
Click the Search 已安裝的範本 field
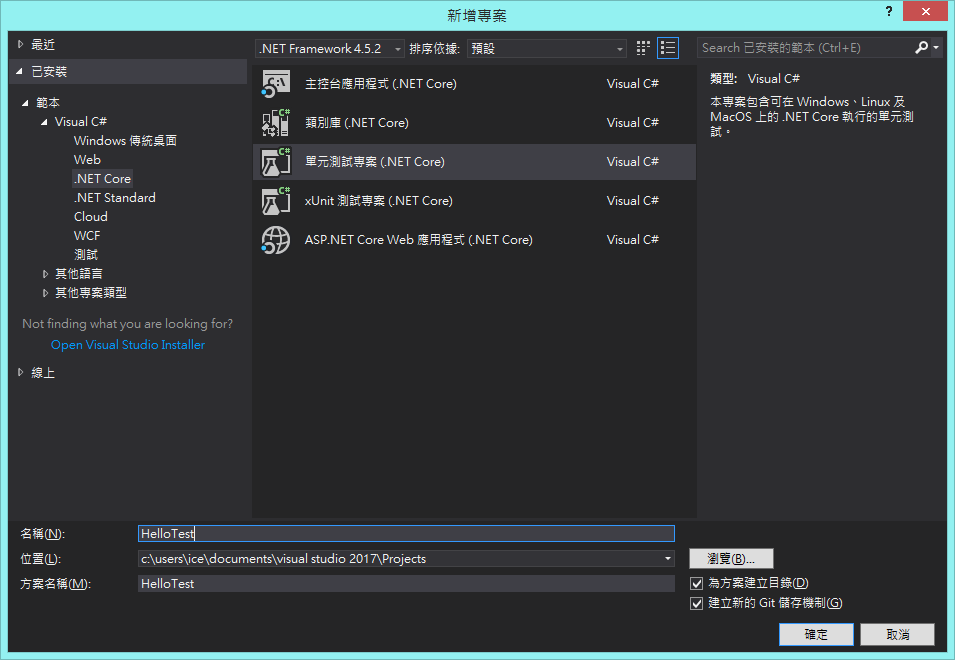(x=805, y=47)
